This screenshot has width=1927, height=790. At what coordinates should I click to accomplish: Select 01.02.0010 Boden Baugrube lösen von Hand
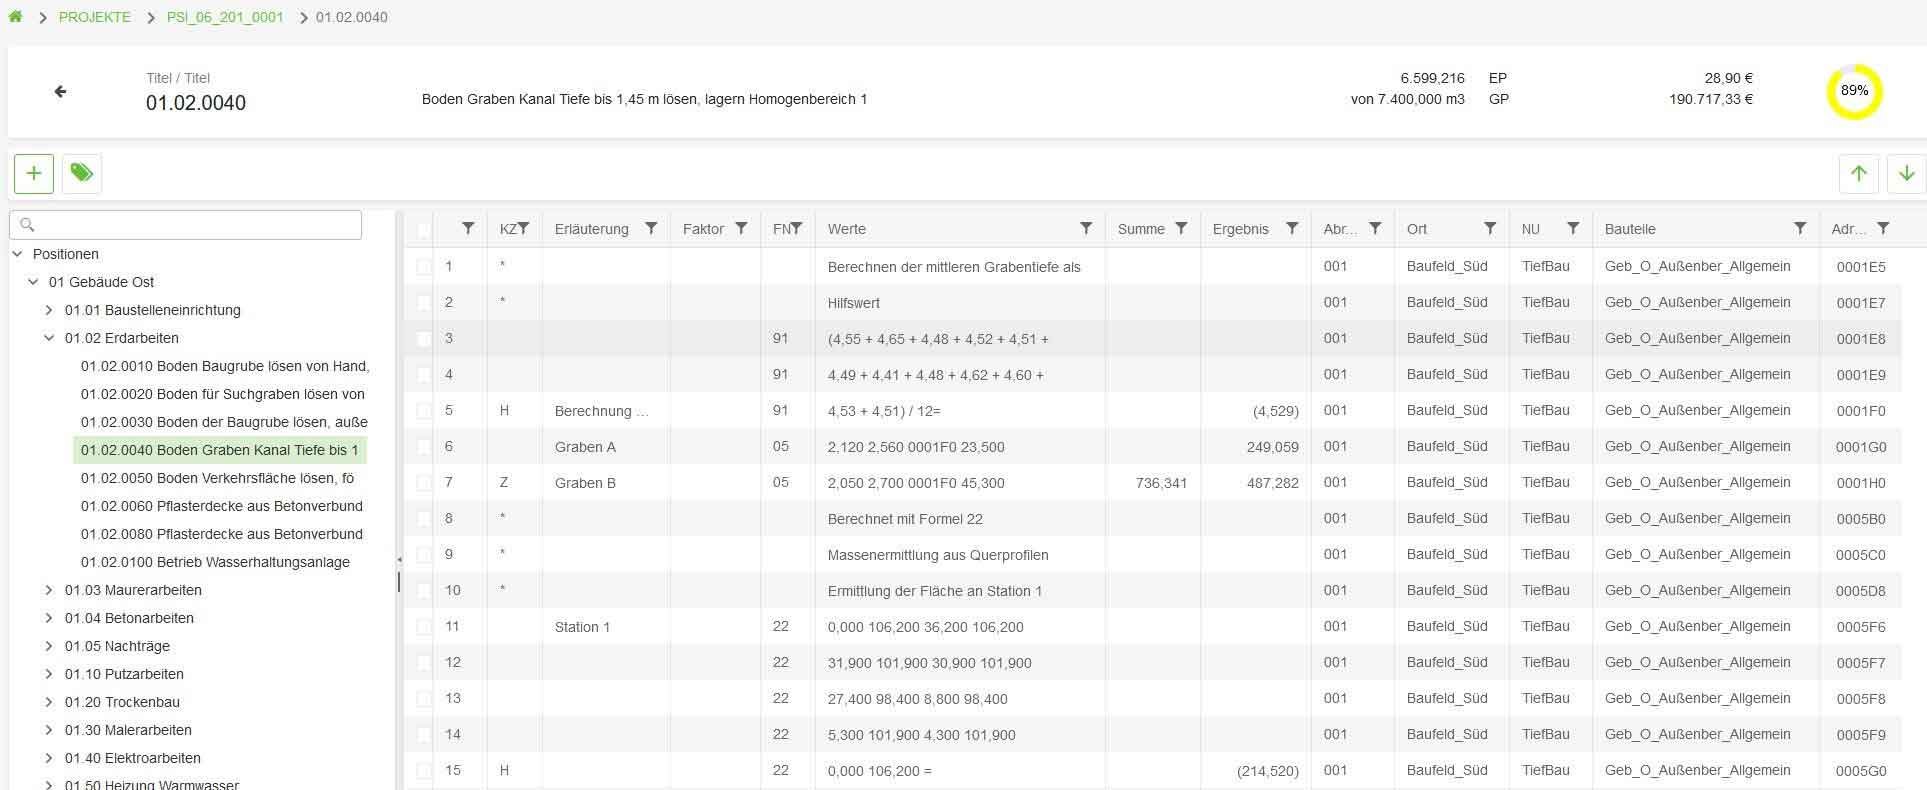pyautogui.click(x=225, y=366)
